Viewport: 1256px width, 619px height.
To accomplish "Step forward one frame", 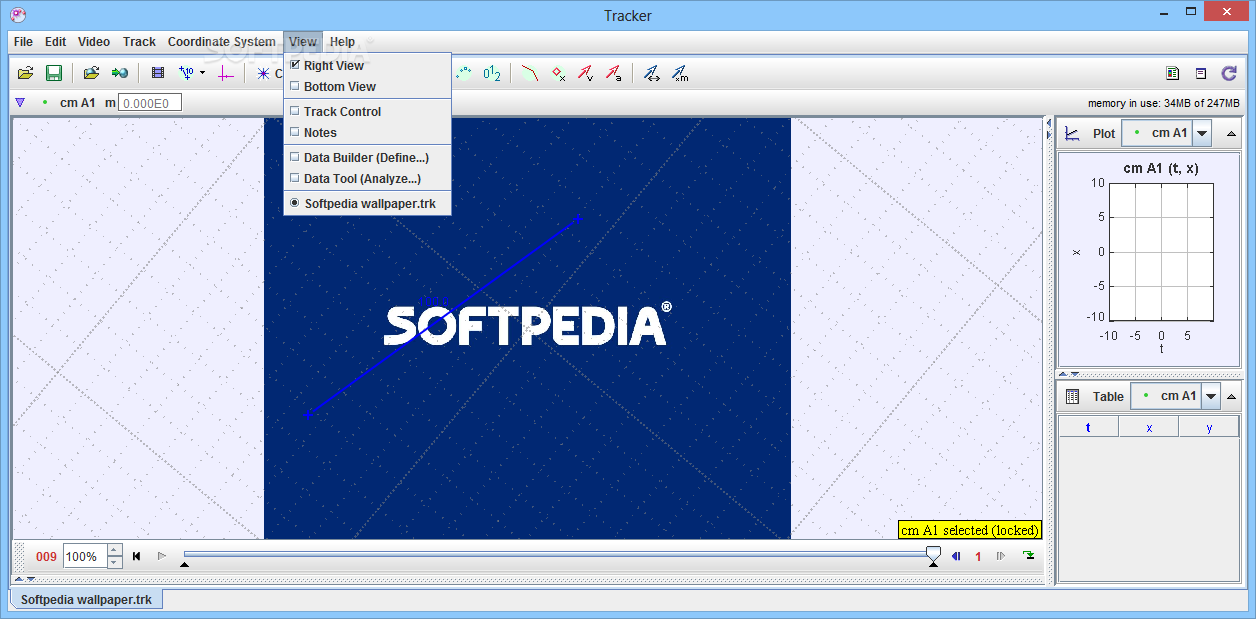I will click(x=1000, y=556).
